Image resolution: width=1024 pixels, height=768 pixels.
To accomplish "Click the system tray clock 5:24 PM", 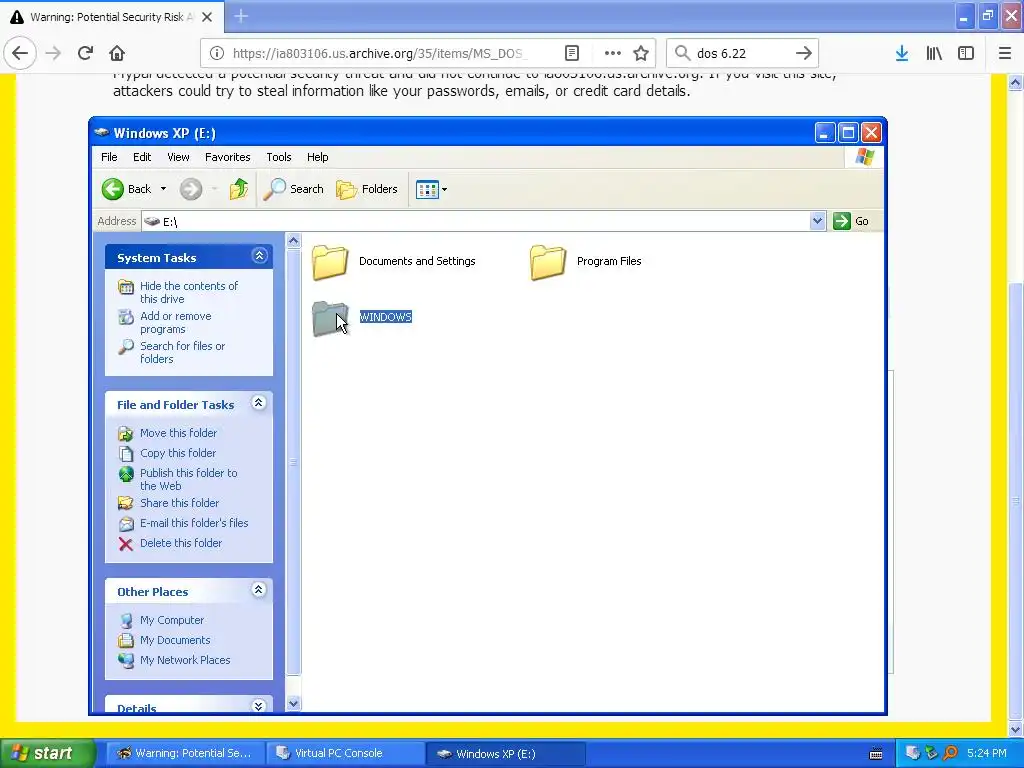I will (987, 754).
